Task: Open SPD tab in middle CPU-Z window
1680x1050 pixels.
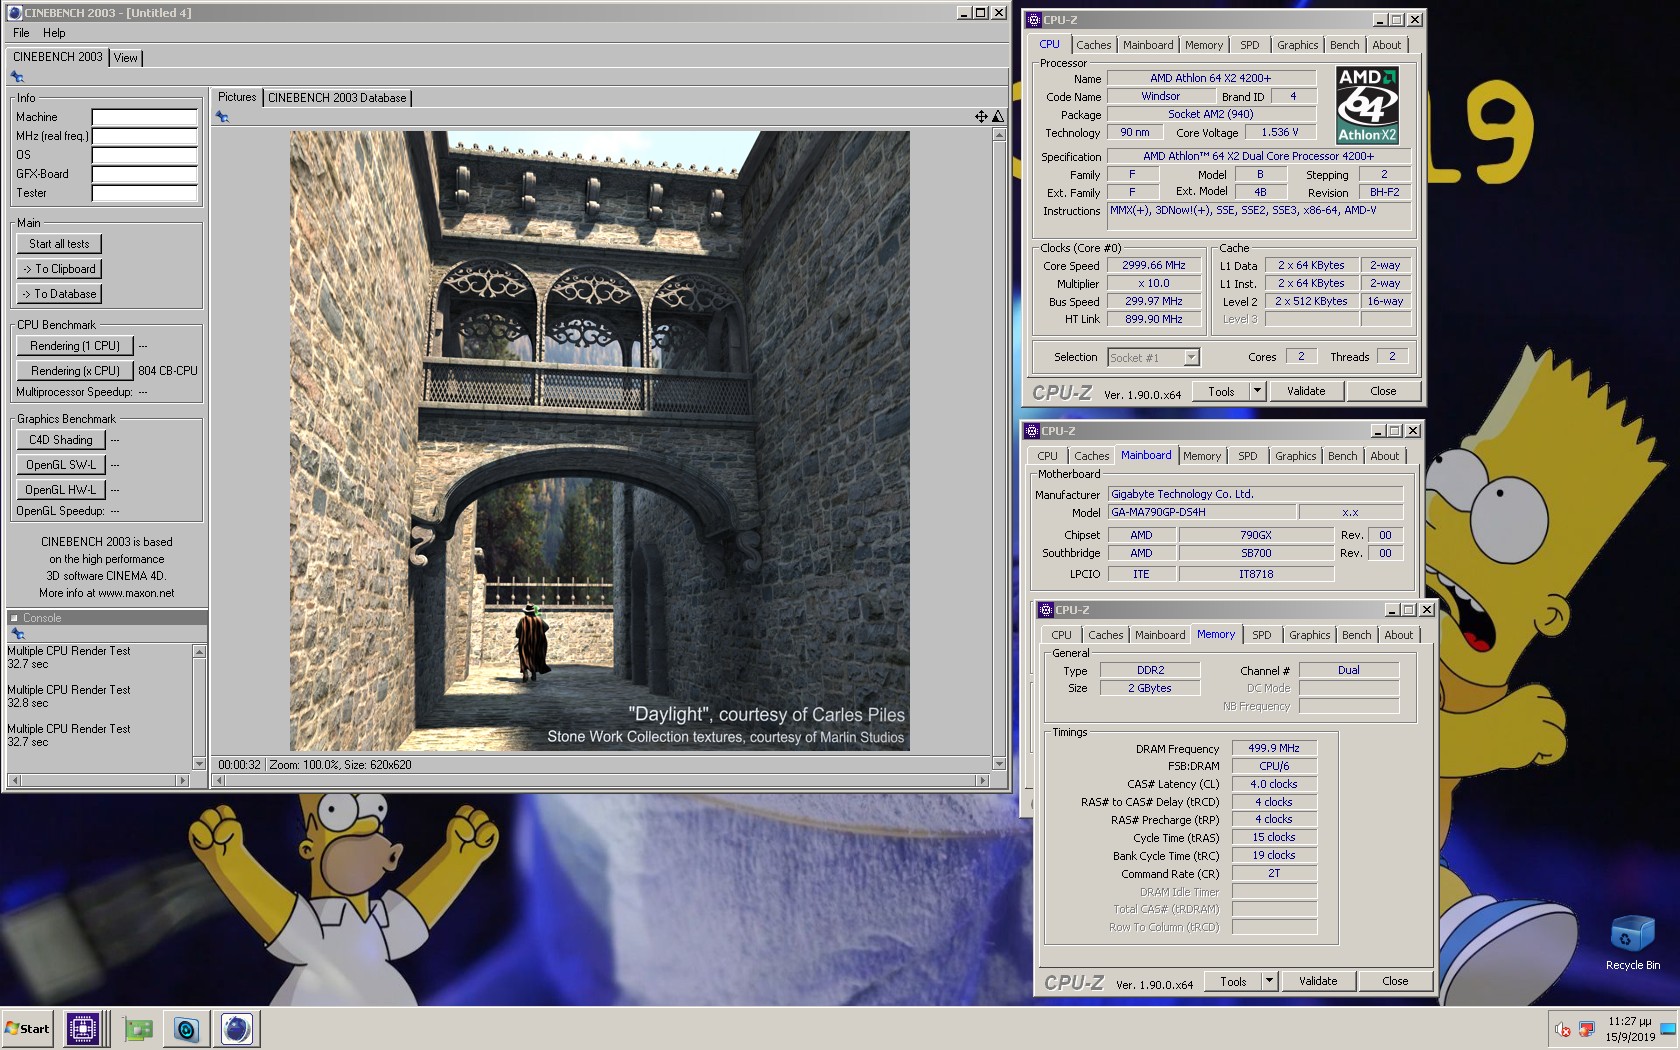Action: point(1247,456)
